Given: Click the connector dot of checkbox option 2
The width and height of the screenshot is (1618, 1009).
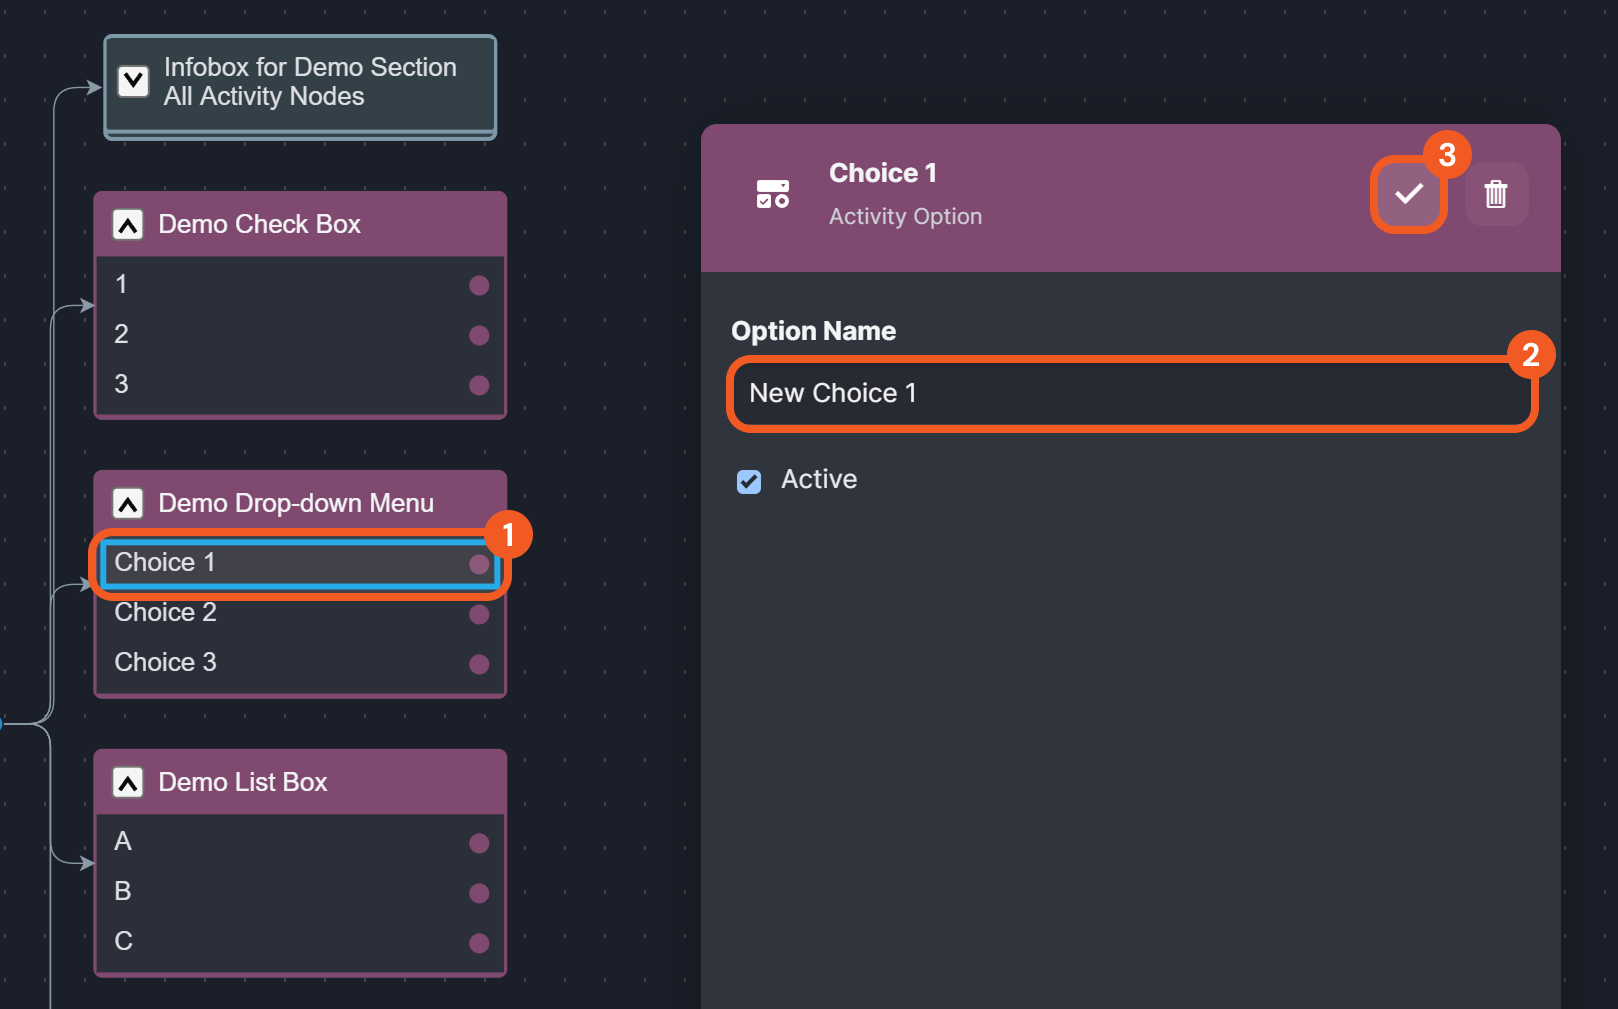Looking at the screenshot, I should (x=479, y=335).
